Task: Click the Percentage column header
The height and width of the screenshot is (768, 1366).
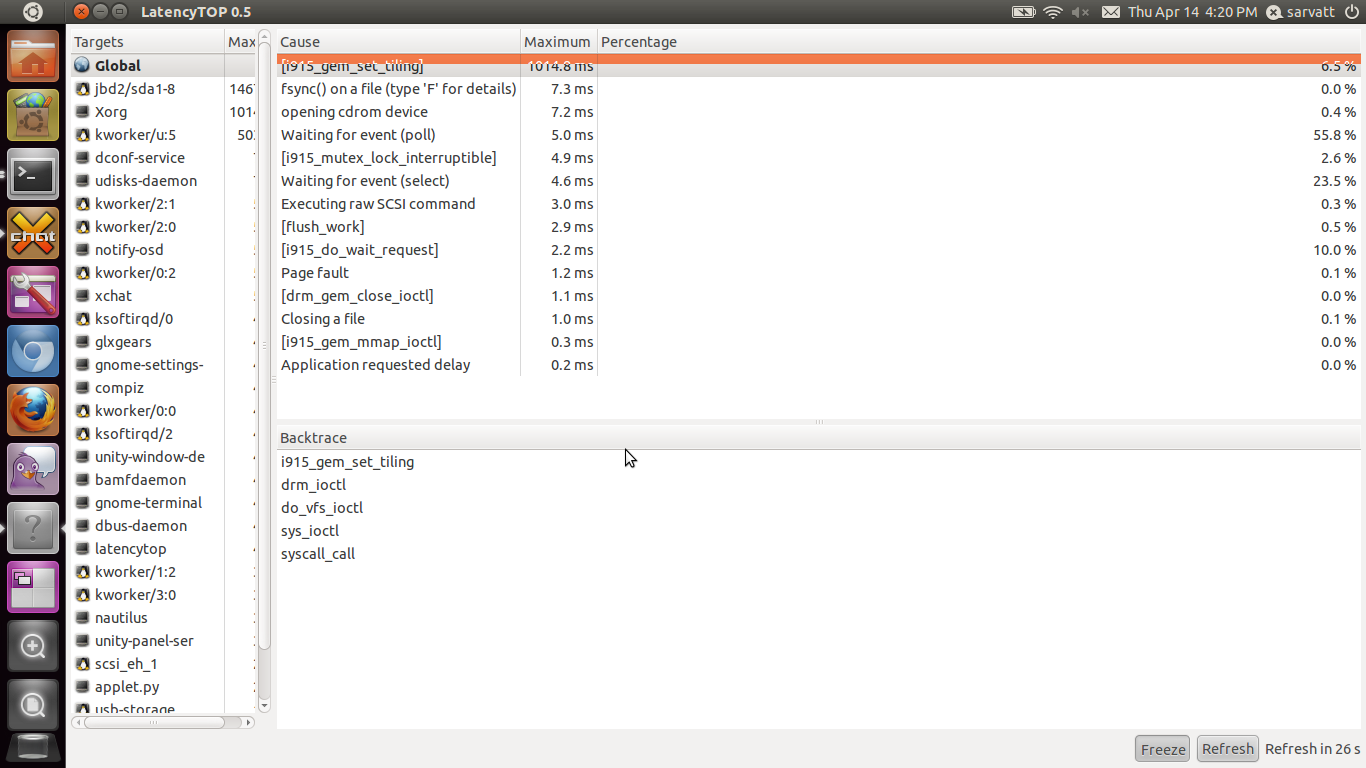Action: pos(639,42)
